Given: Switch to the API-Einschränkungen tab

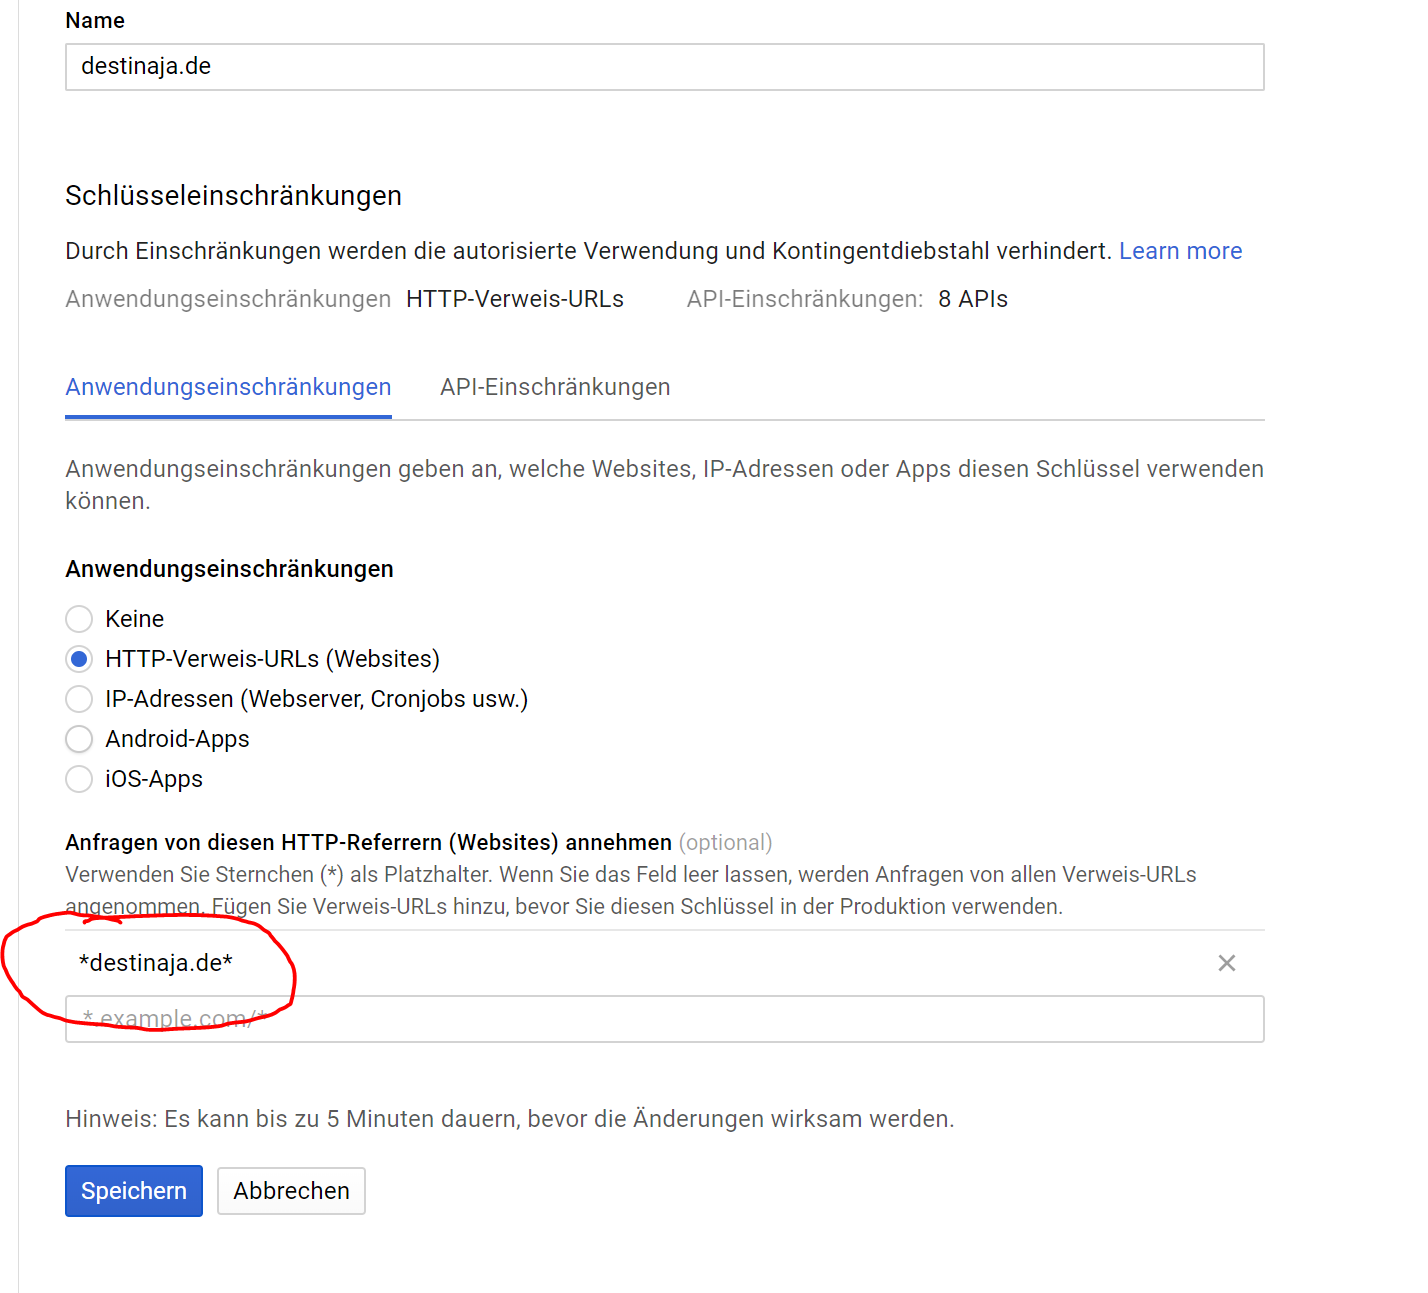Looking at the screenshot, I should click(555, 387).
